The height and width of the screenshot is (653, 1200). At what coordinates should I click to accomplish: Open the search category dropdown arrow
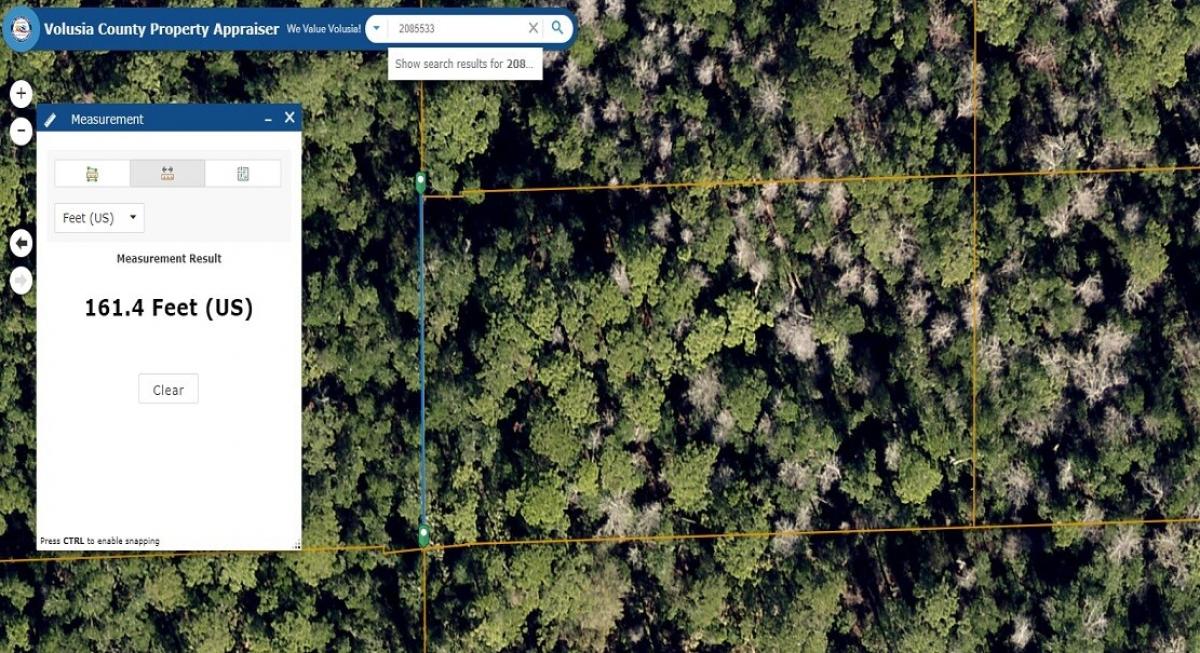pyautogui.click(x=375, y=28)
